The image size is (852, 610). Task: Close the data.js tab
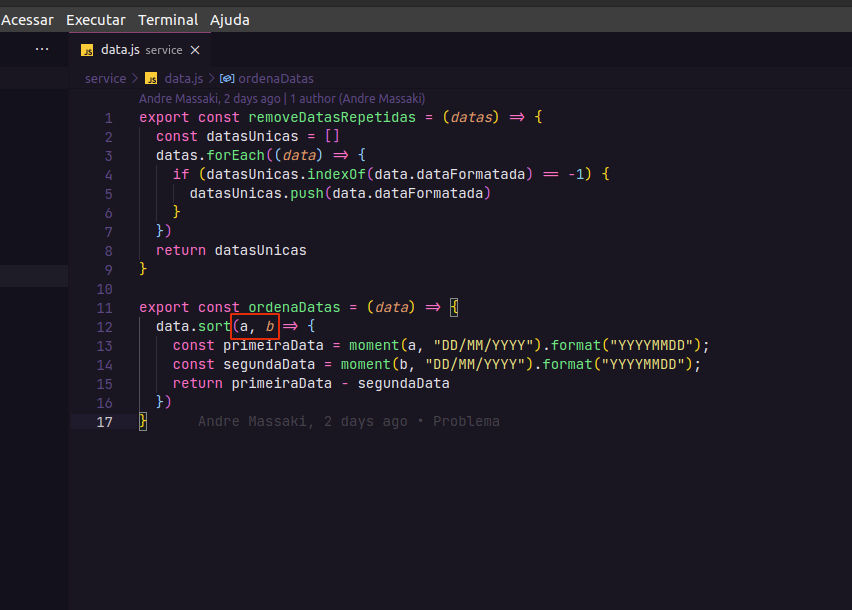pos(195,50)
